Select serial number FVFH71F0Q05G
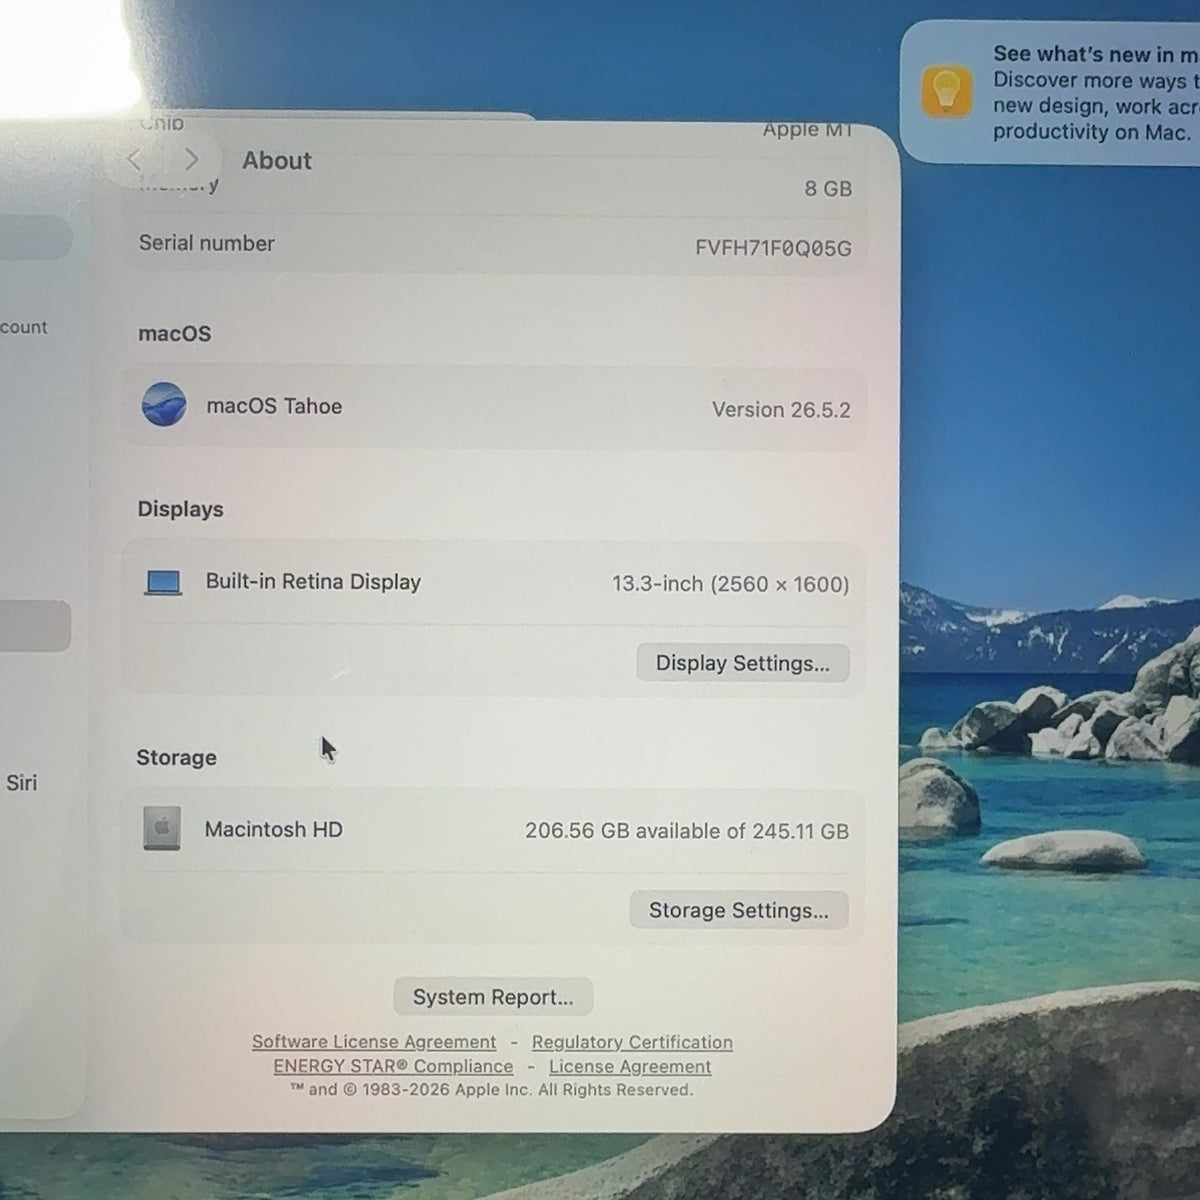The height and width of the screenshot is (1200, 1200). (773, 248)
